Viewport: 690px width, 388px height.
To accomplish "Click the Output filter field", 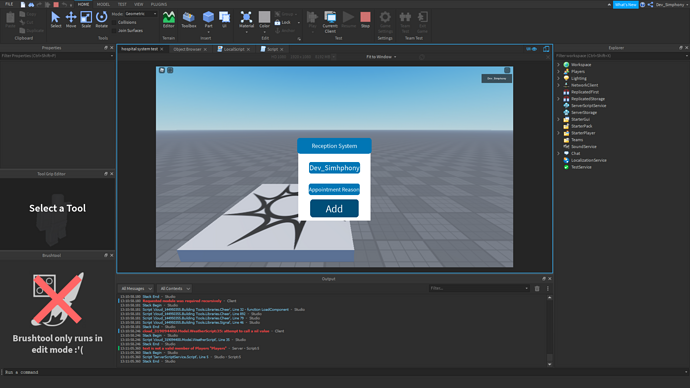I will pos(479,288).
